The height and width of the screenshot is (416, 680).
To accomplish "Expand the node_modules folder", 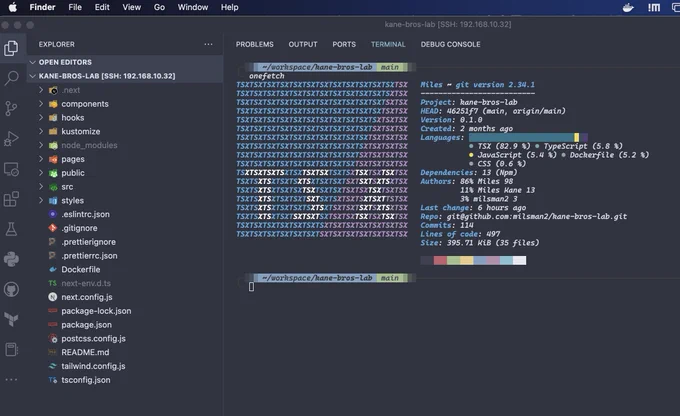I will (x=41, y=145).
